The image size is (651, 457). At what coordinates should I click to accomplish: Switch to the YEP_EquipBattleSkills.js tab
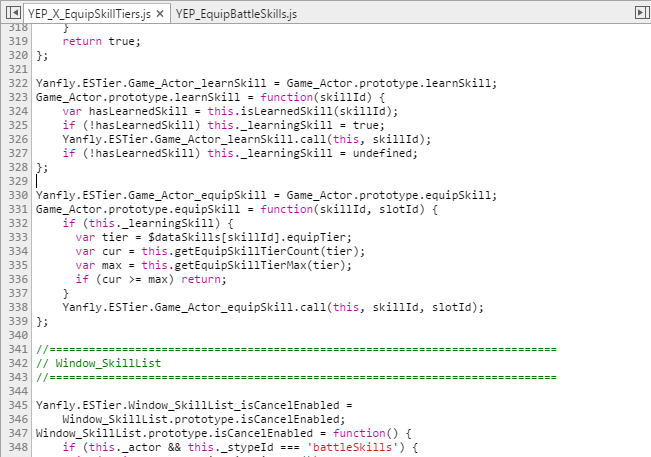click(236, 14)
